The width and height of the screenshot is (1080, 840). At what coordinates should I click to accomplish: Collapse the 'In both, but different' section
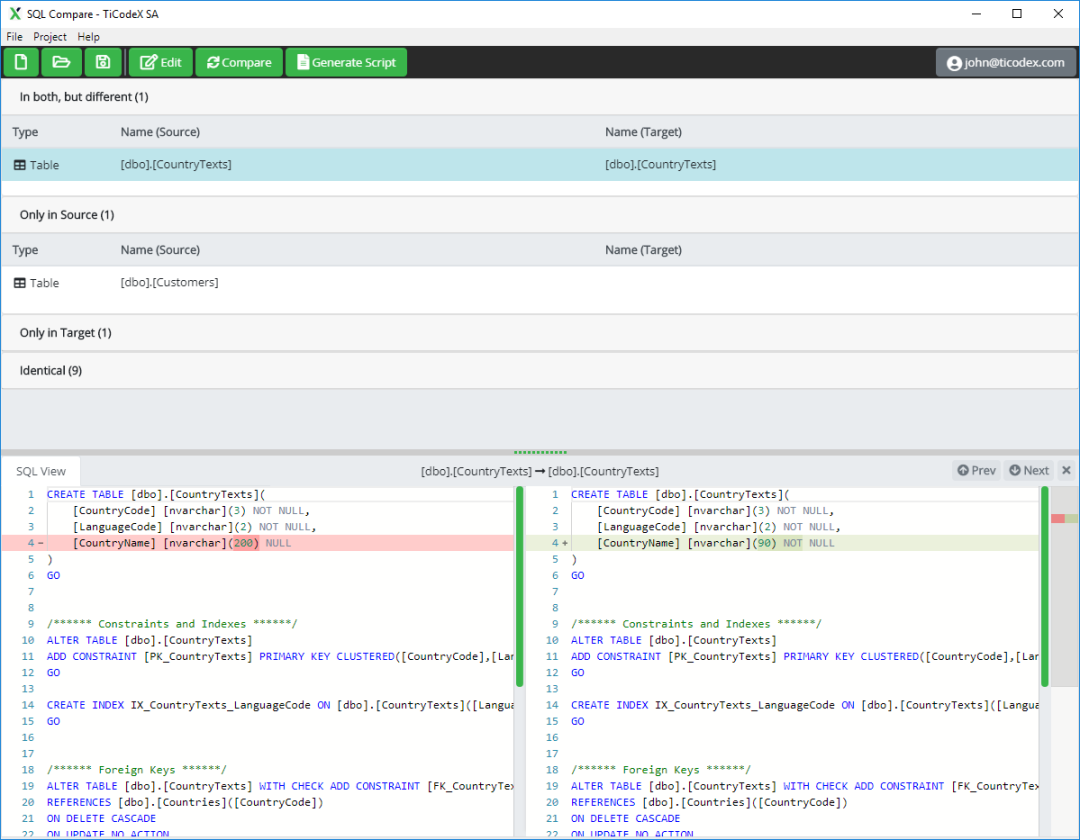(84, 97)
